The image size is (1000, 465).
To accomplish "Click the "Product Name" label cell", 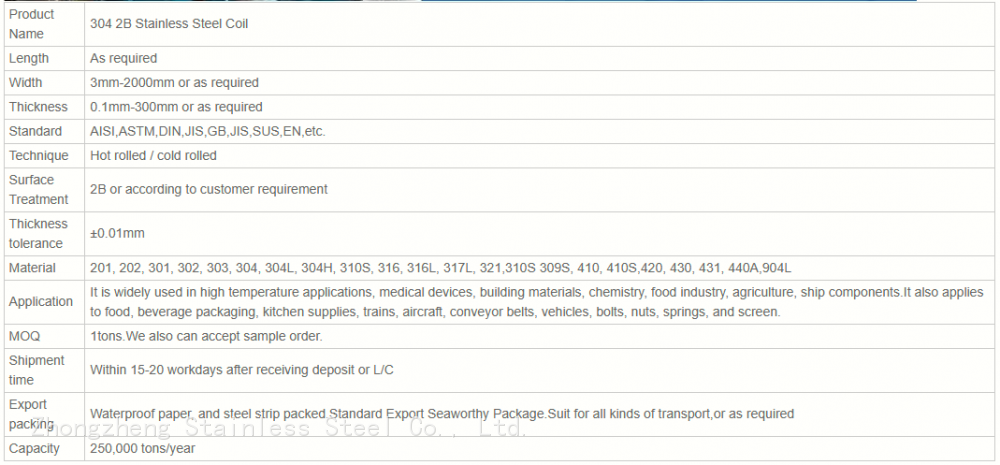I will coord(32,24).
